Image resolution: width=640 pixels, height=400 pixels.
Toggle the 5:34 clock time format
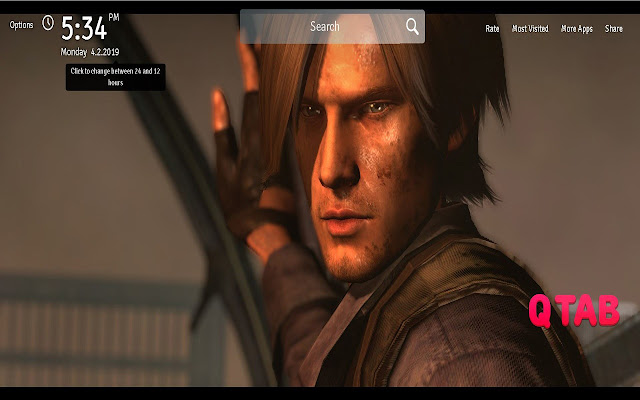pyautogui.click(x=84, y=29)
